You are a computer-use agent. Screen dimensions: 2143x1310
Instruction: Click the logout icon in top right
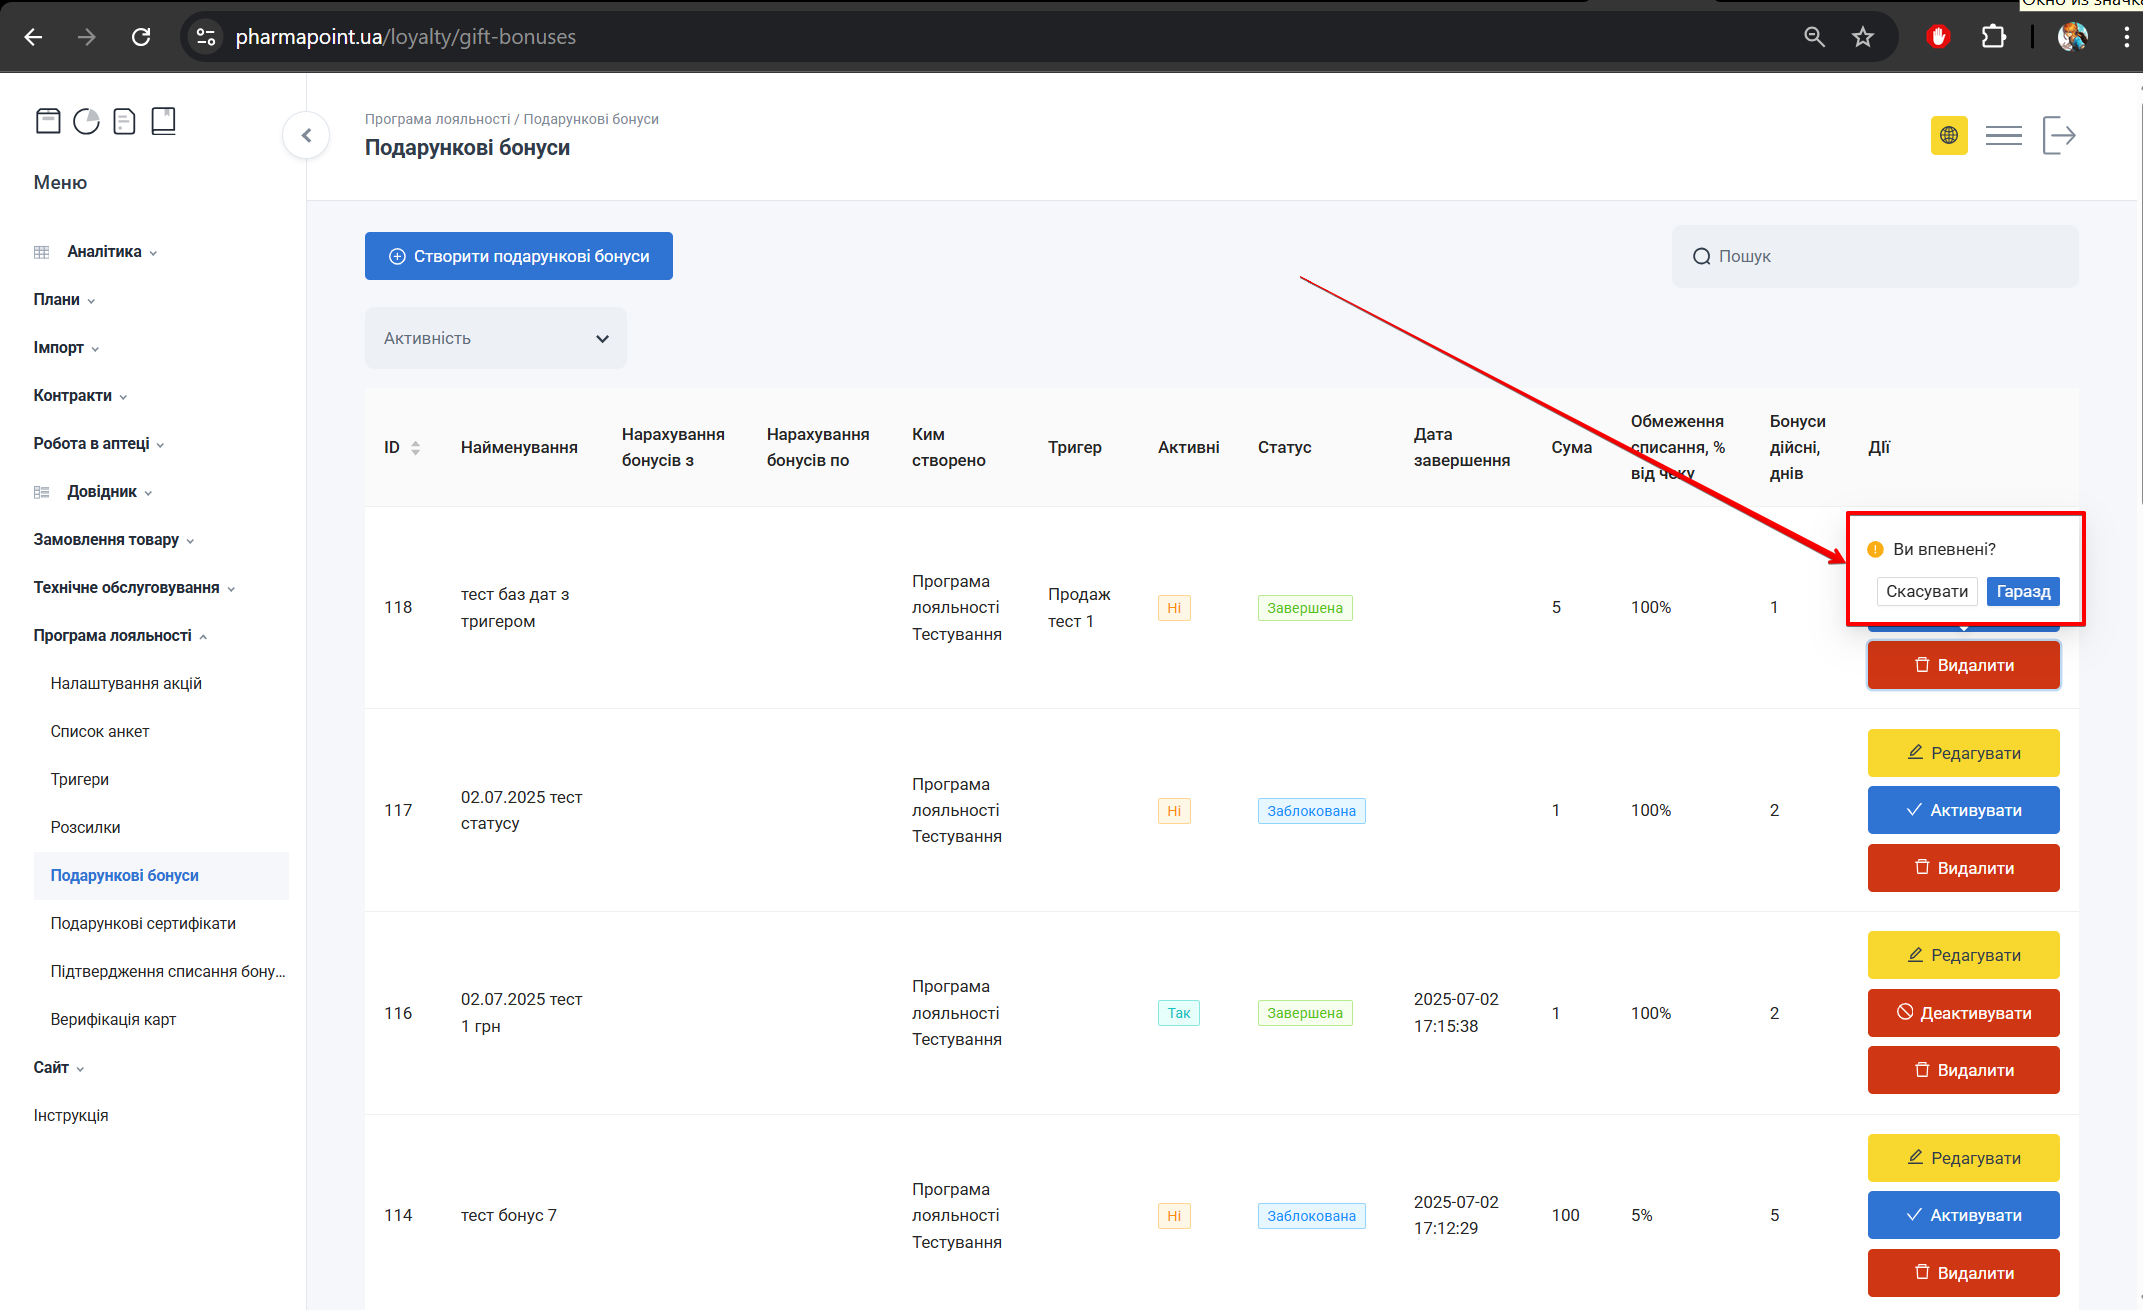tap(2058, 135)
